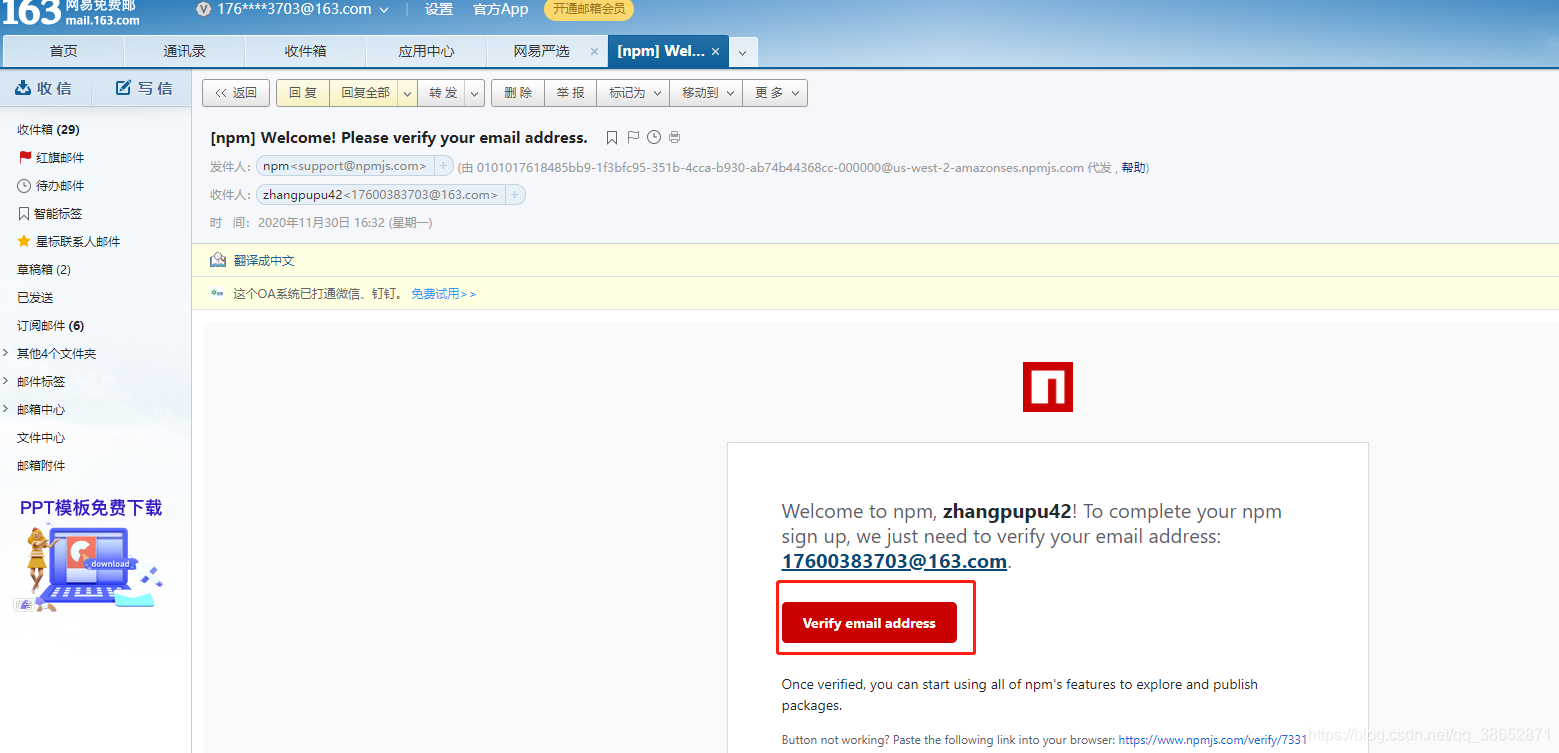Click 写信 to compose mail
This screenshot has height=753, width=1559.
pyautogui.click(x=143, y=88)
